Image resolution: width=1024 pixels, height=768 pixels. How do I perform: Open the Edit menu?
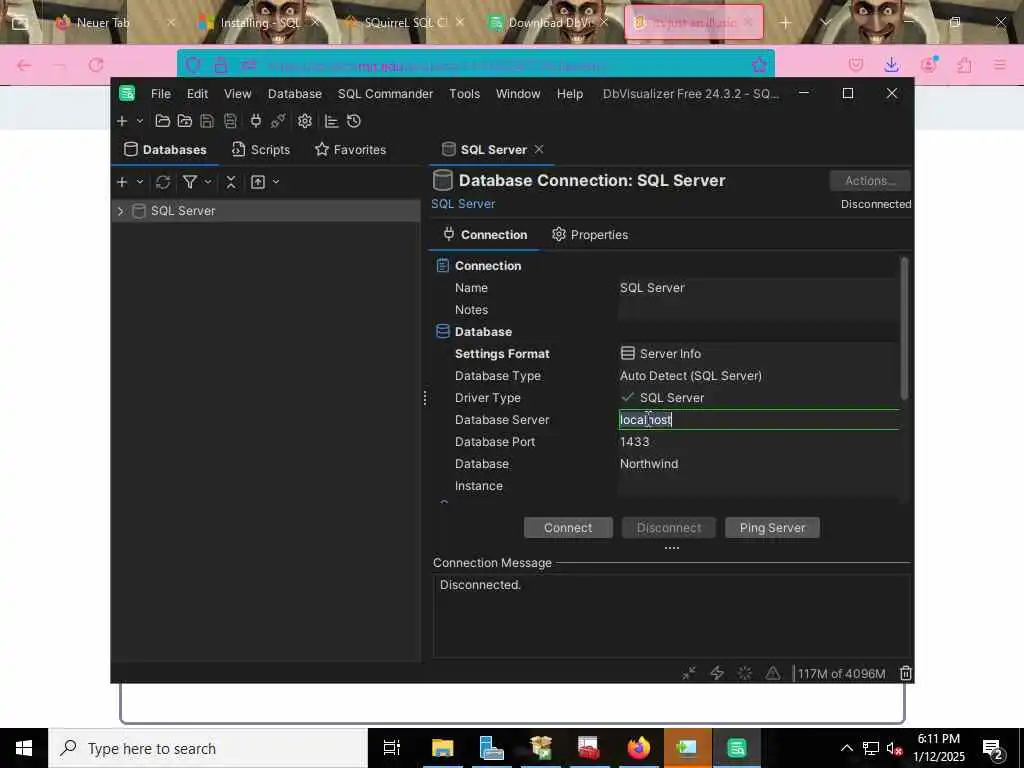coord(197,94)
